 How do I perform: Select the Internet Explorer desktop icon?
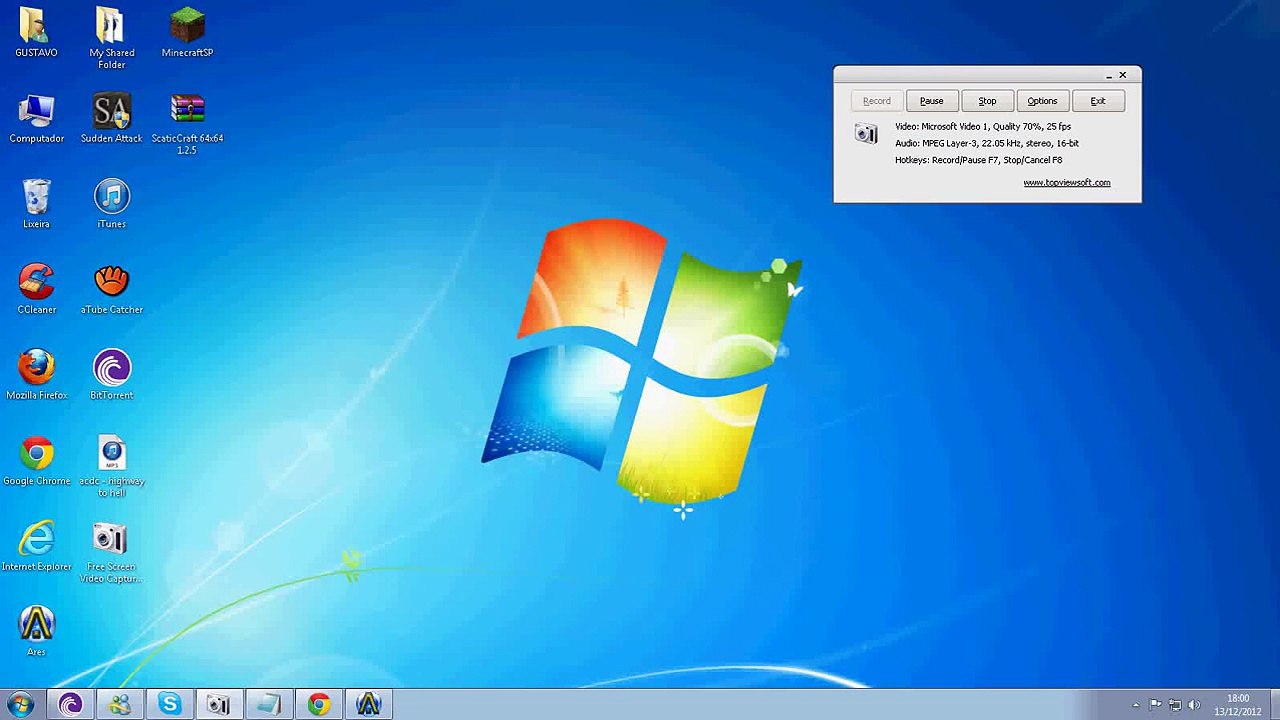tap(36, 547)
